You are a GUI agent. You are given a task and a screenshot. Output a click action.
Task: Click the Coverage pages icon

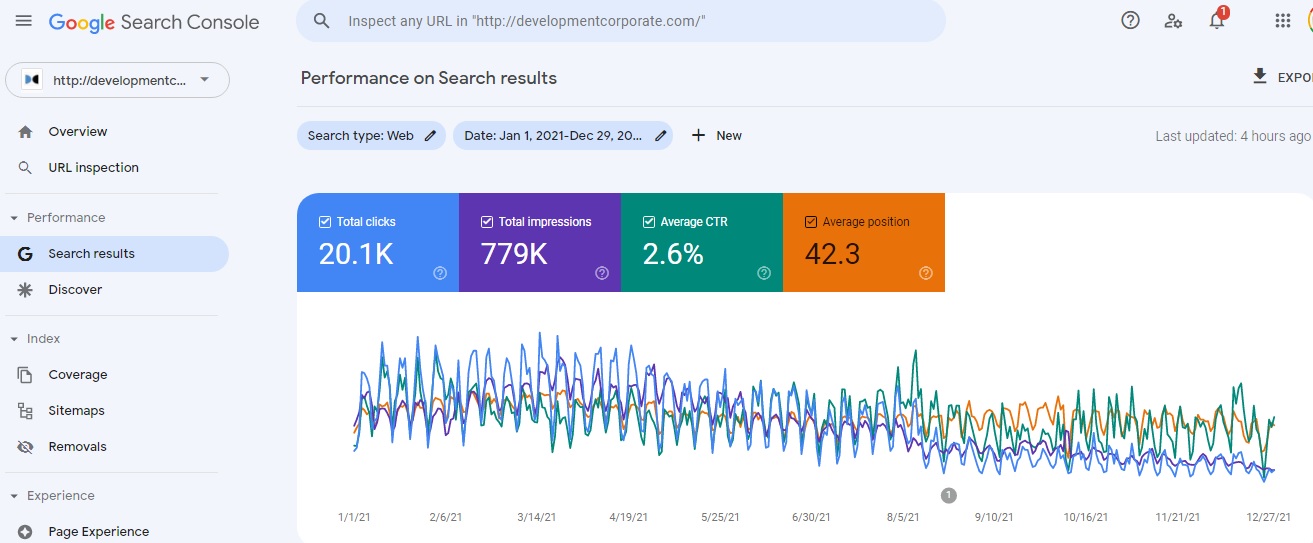[x=26, y=375]
